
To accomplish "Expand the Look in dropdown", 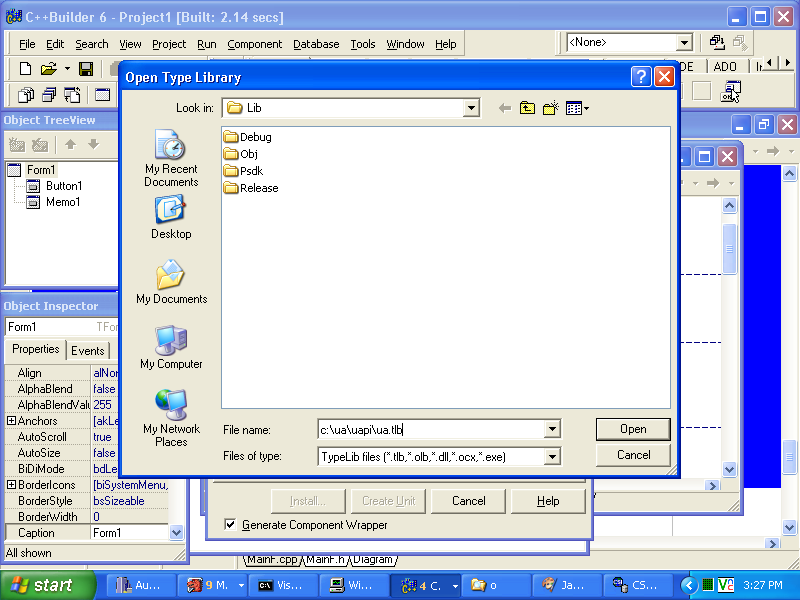I will pos(471,108).
